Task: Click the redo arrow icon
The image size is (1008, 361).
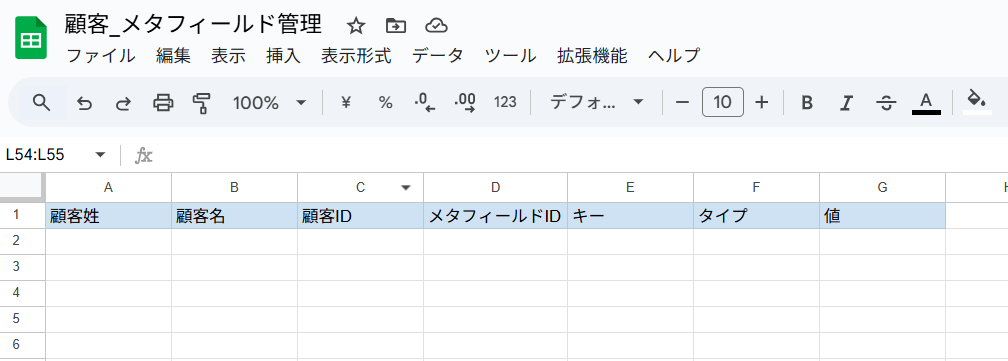Action: coord(123,103)
